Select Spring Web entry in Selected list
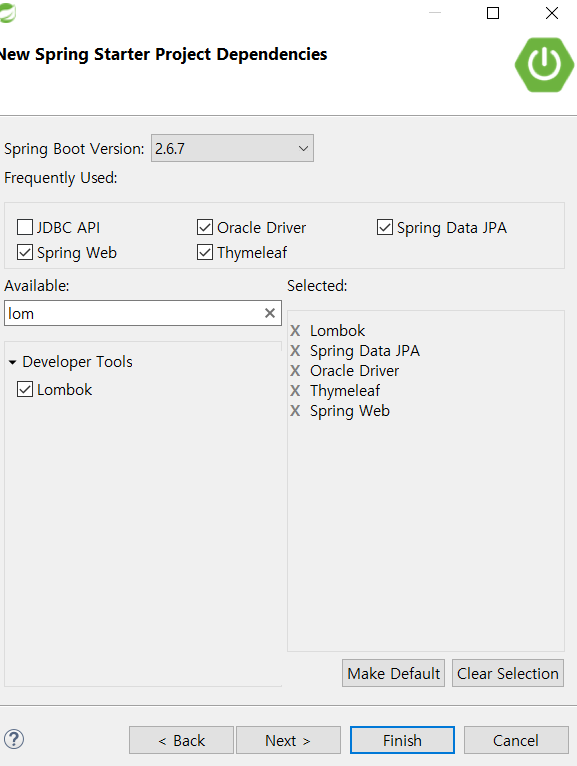Screen dimensions: 577x766 pyautogui.click(x=350, y=411)
